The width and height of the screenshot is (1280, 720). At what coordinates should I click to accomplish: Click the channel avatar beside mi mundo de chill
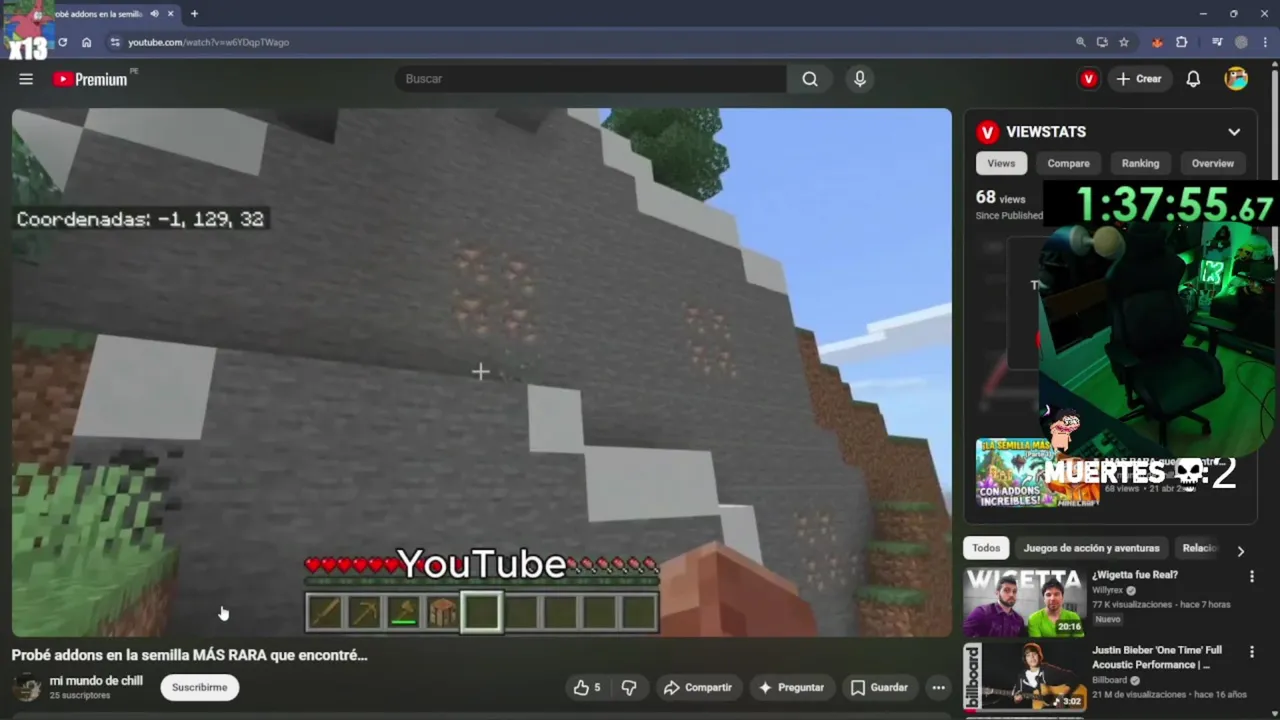coord(27,687)
